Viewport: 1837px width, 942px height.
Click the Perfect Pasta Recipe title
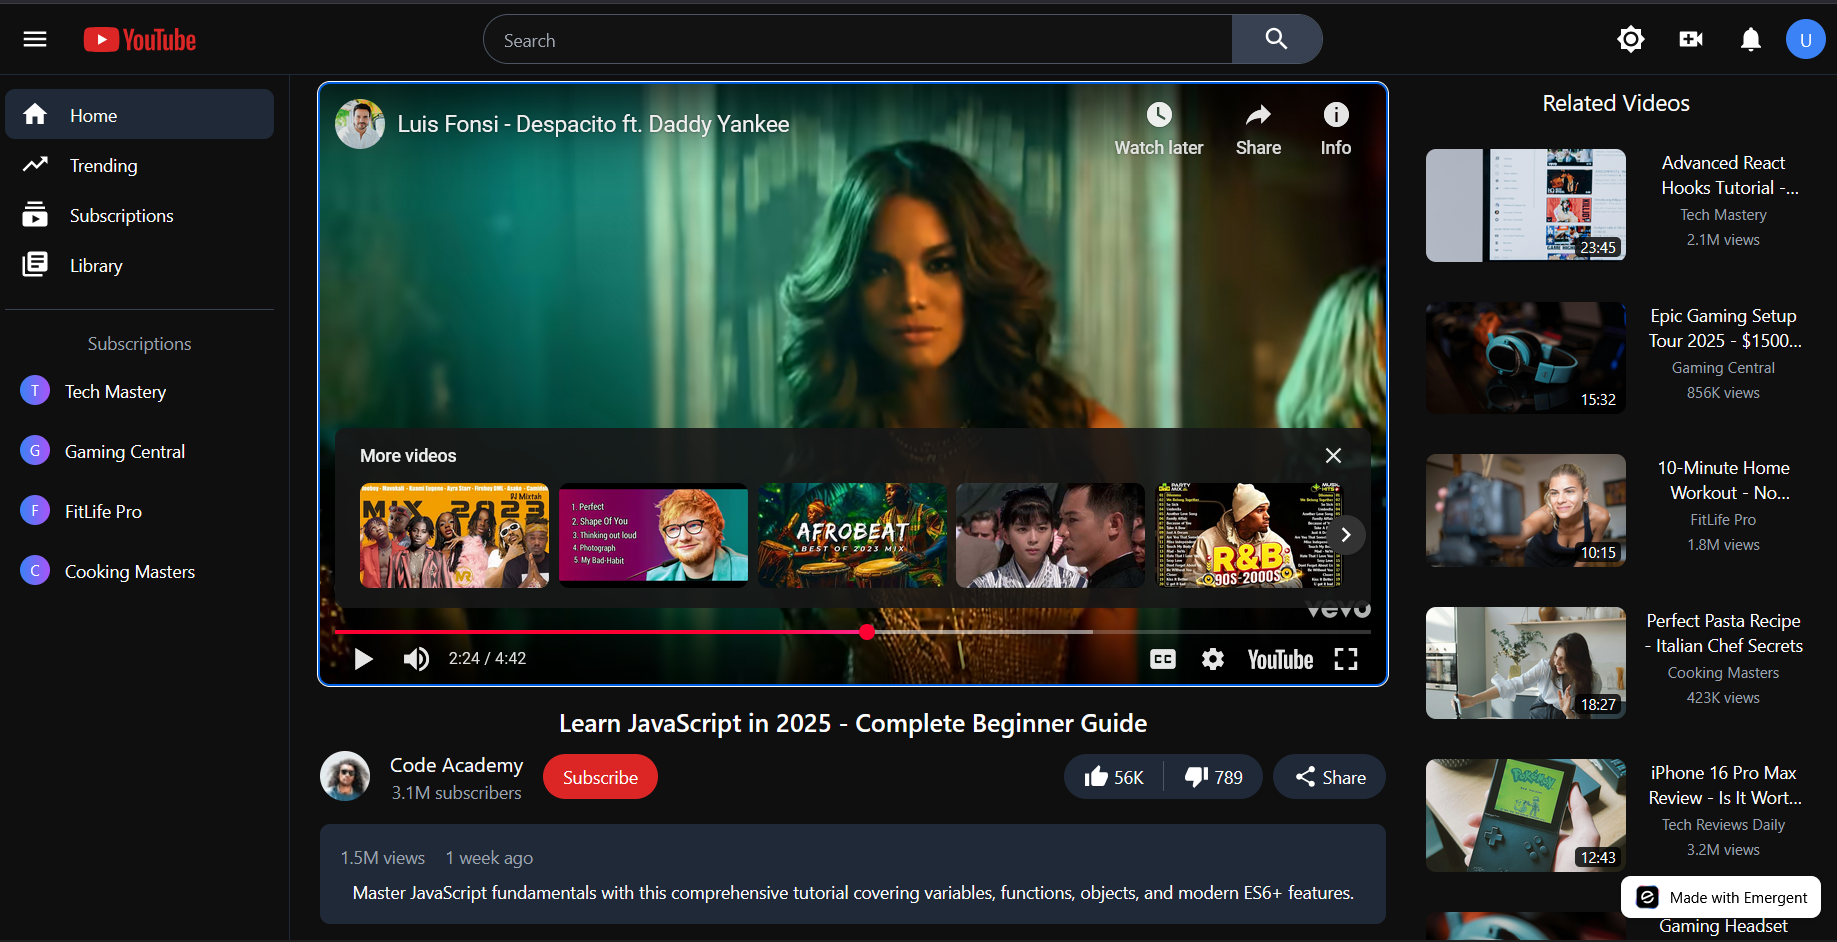coord(1724,633)
